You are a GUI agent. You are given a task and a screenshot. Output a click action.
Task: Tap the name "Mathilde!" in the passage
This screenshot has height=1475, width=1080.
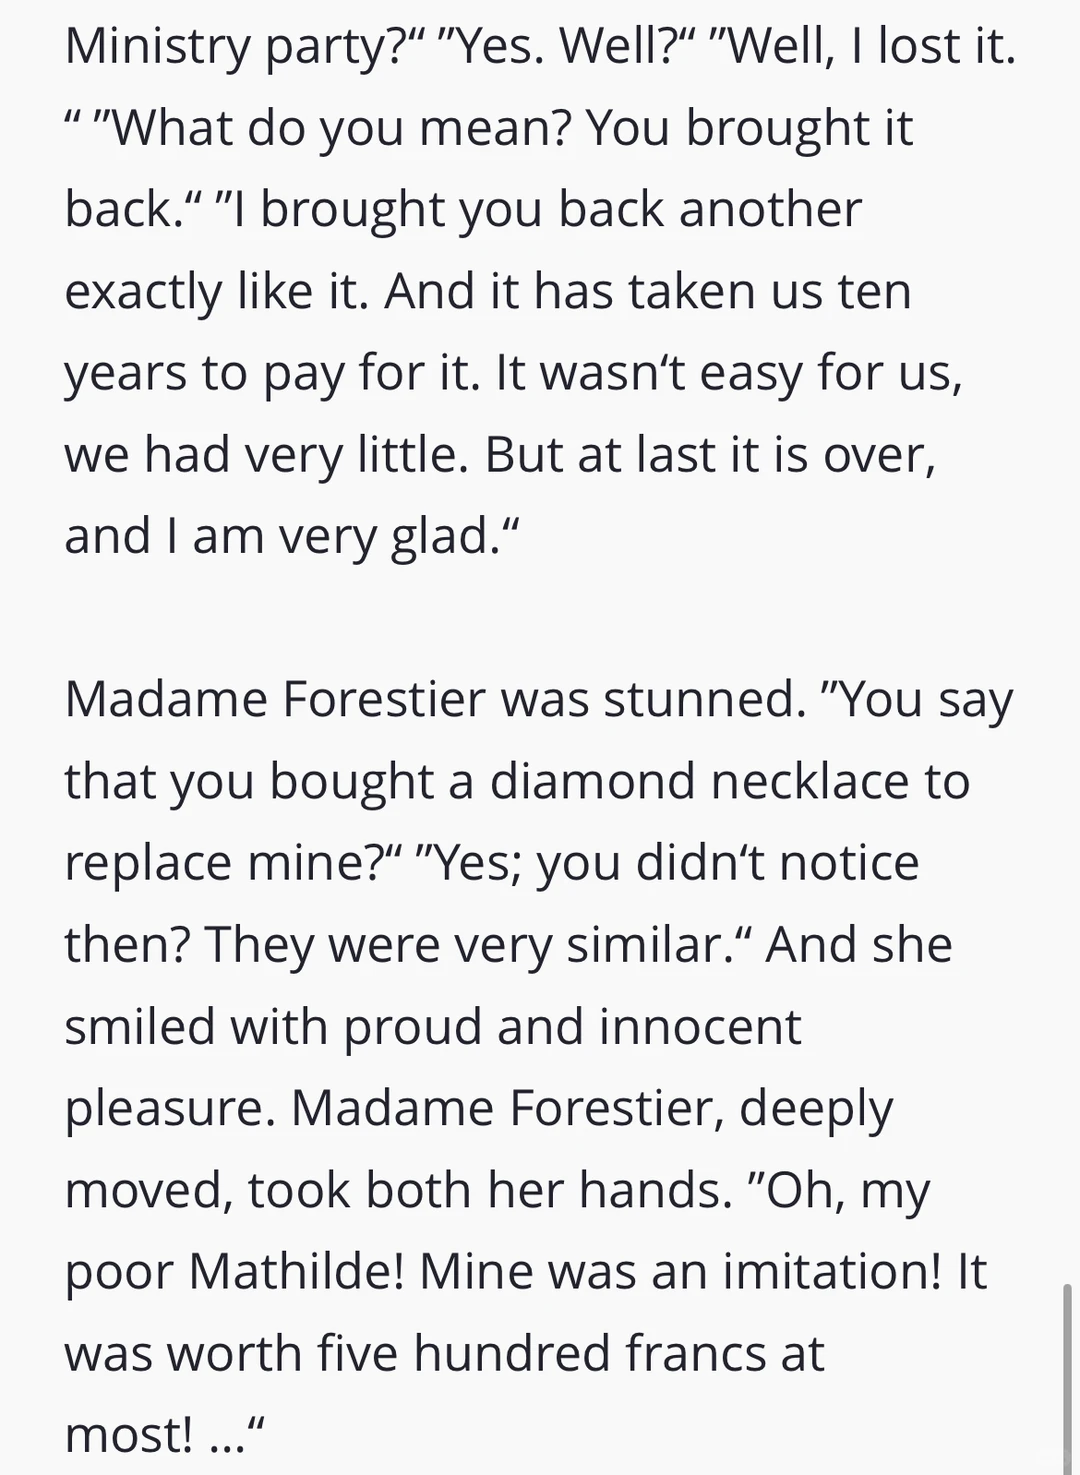tap(295, 1271)
